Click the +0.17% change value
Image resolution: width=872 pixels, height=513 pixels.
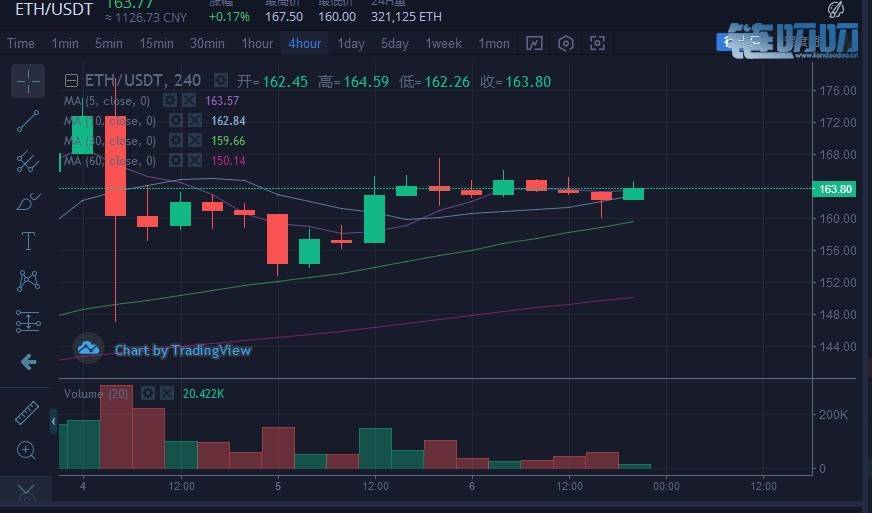229,17
